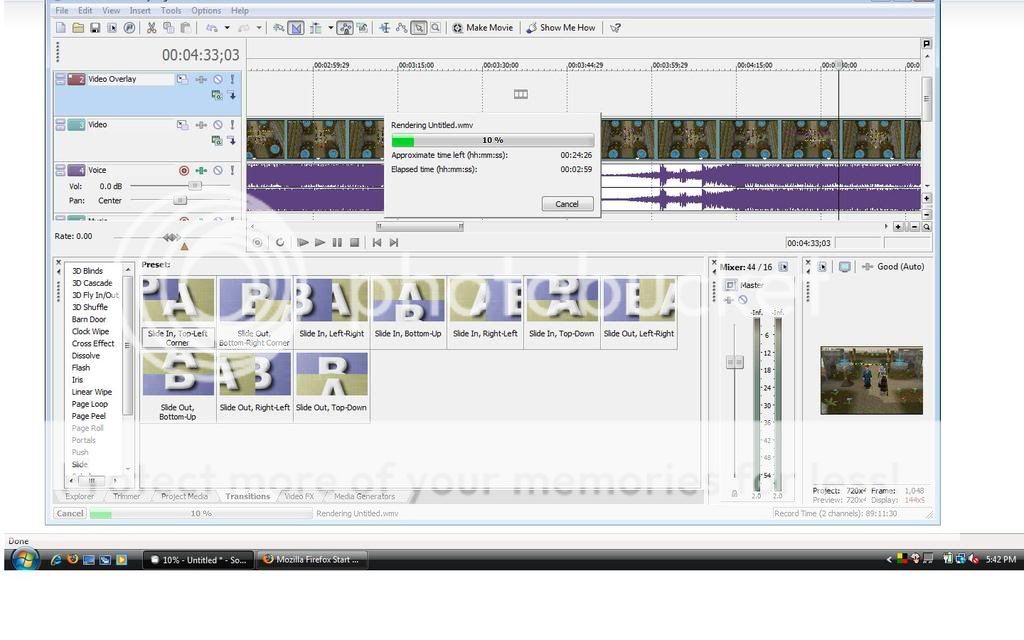The height and width of the screenshot is (640, 1024).
Task: Switch to the Video FX tab
Action: (299, 496)
